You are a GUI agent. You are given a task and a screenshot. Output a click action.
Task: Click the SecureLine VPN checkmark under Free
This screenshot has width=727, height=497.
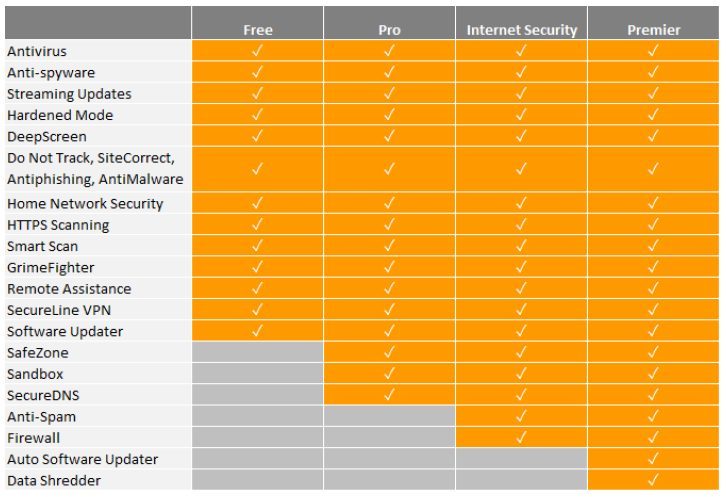pyautogui.click(x=257, y=310)
